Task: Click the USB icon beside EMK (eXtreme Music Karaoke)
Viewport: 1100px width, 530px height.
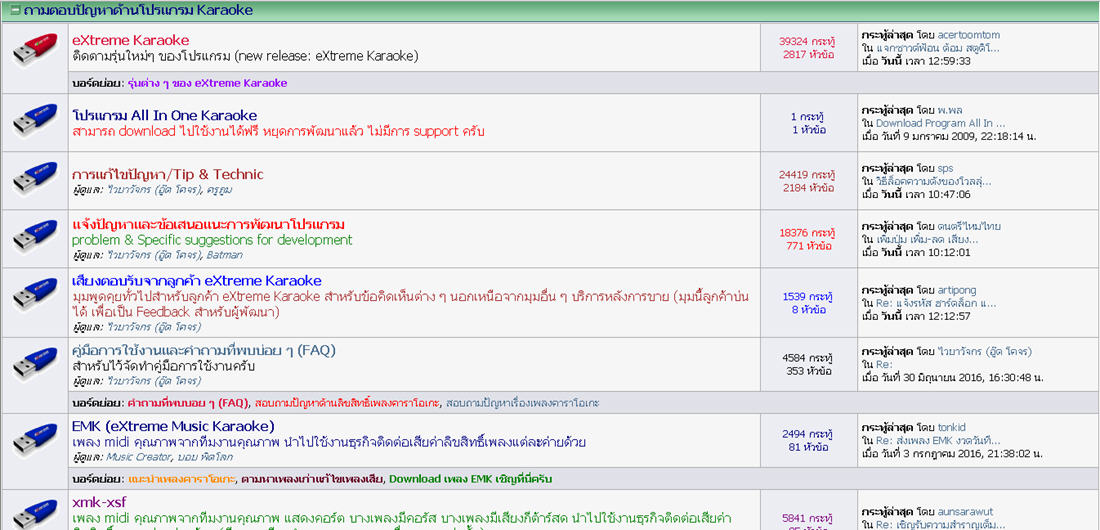Action: click(34, 441)
